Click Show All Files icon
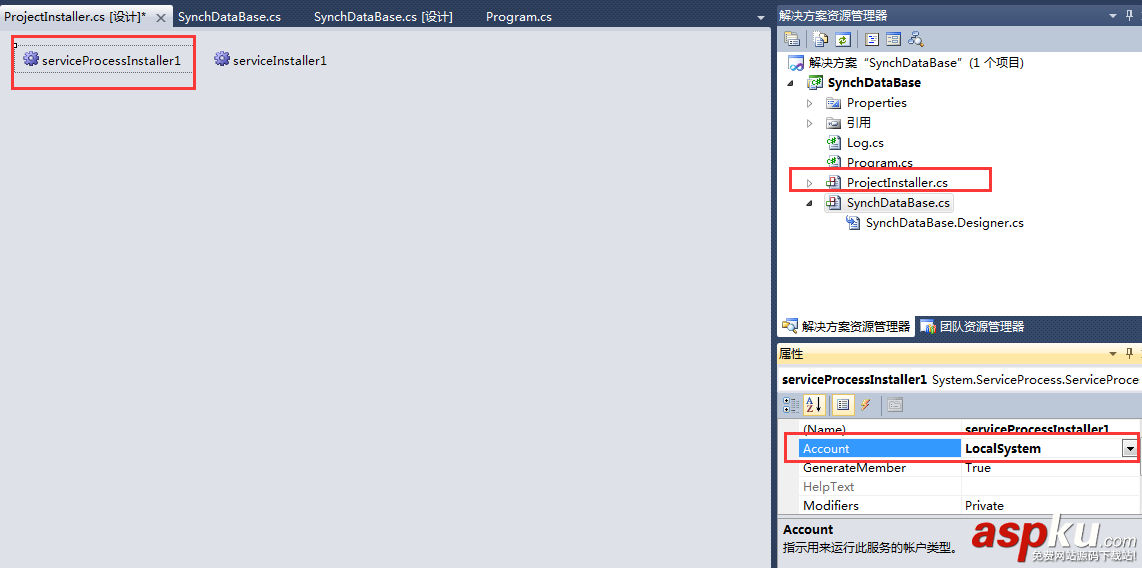The image size is (1142, 568). pos(821,39)
